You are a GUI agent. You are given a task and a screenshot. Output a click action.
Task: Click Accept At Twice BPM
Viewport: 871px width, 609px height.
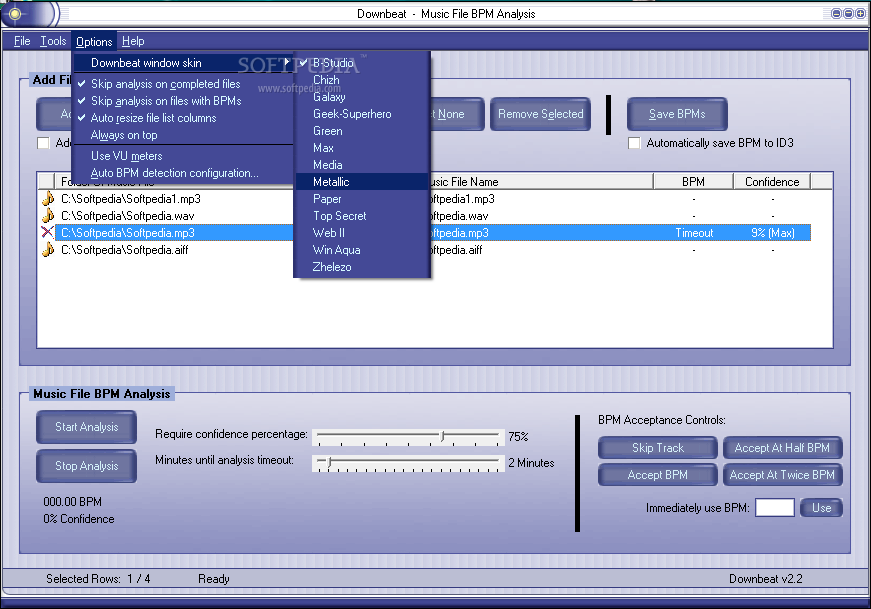(x=782, y=475)
